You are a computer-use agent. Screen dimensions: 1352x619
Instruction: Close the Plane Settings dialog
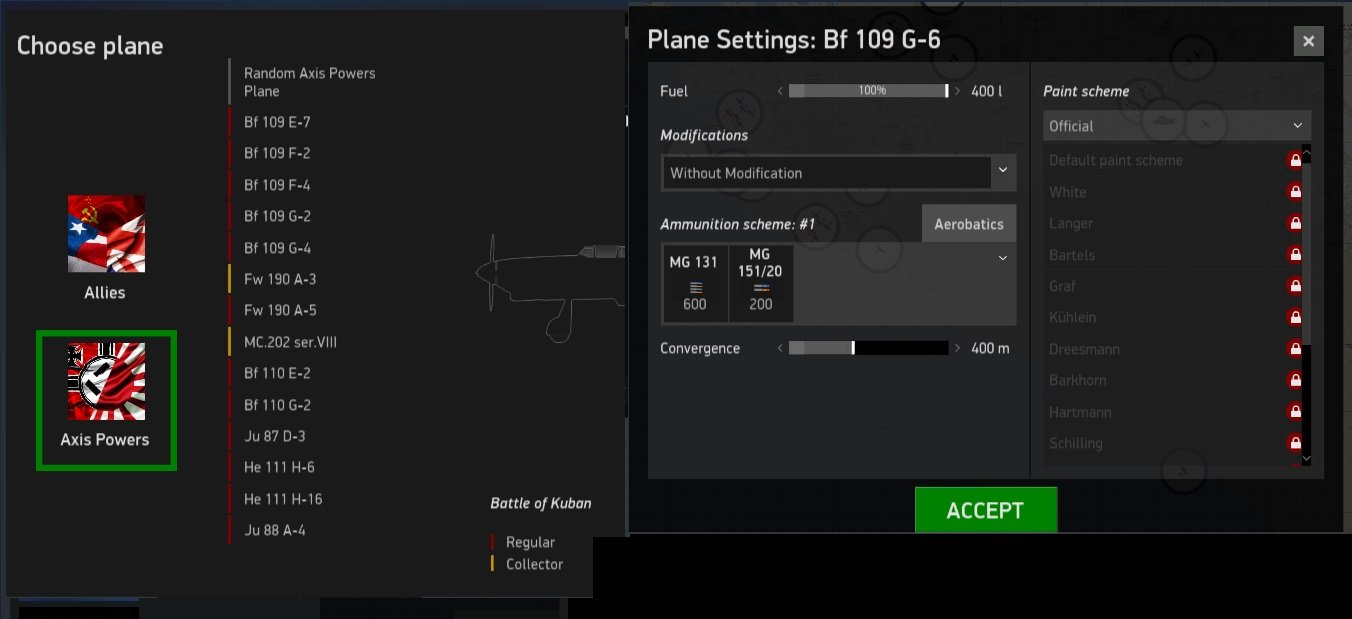tap(1308, 41)
